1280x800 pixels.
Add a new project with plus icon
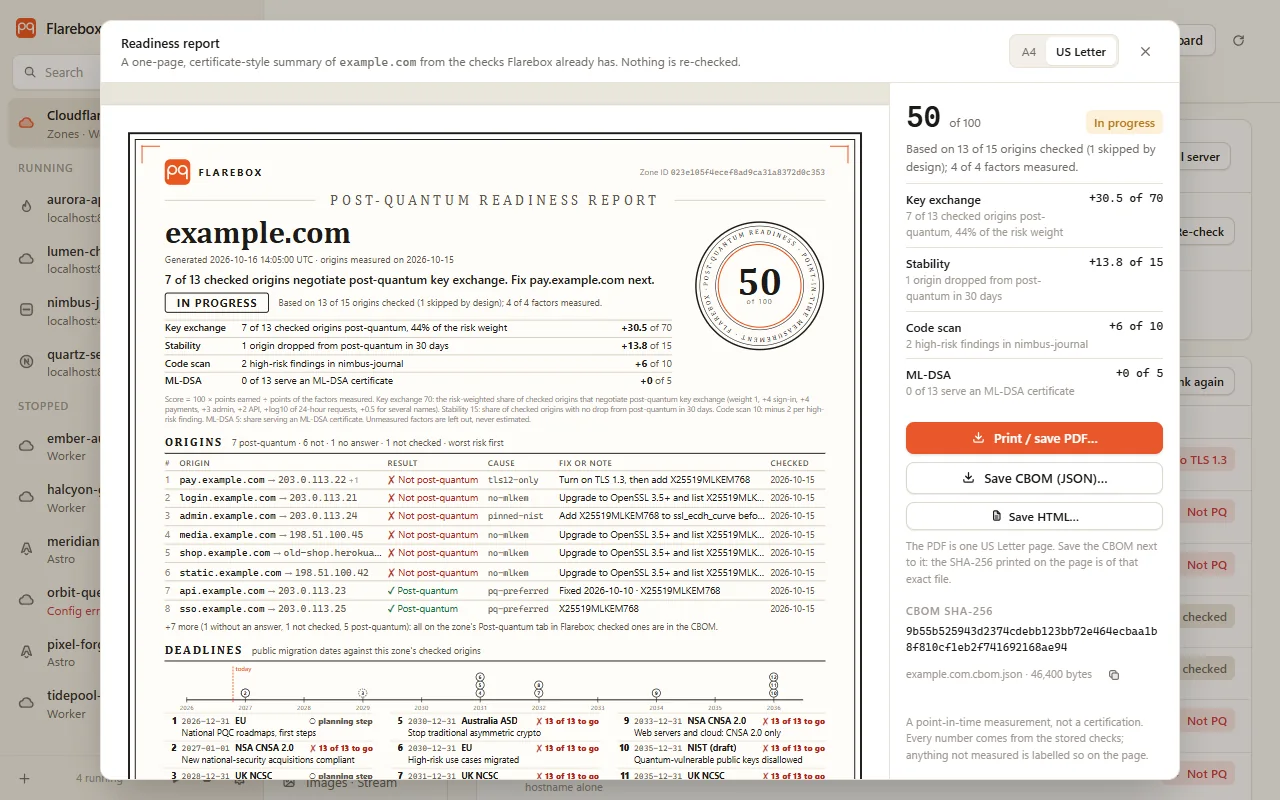click(x=25, y=778)
